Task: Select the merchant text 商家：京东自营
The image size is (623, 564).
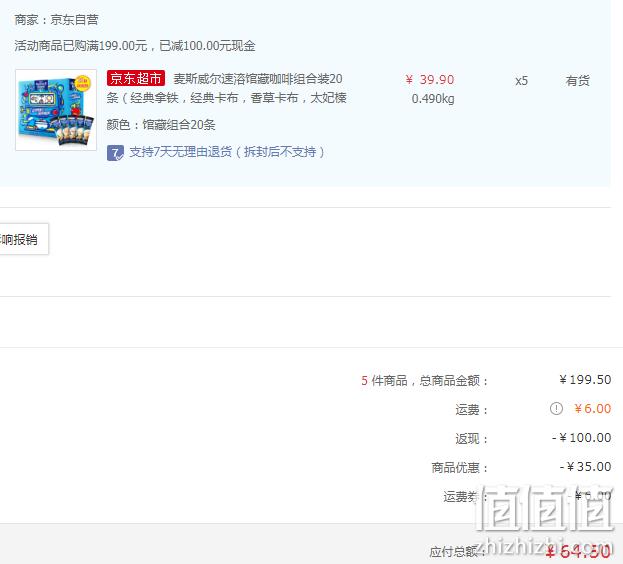Action: 56,20
